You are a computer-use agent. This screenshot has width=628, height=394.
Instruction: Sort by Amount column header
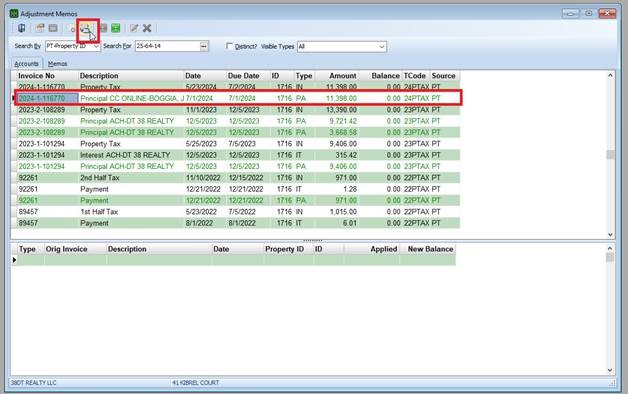337,76
